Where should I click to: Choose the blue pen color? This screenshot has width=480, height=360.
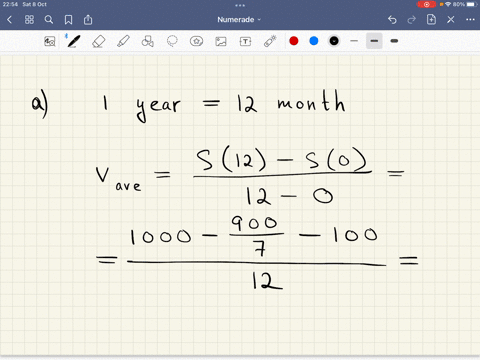pyautogui.click(x=314, y=41)
